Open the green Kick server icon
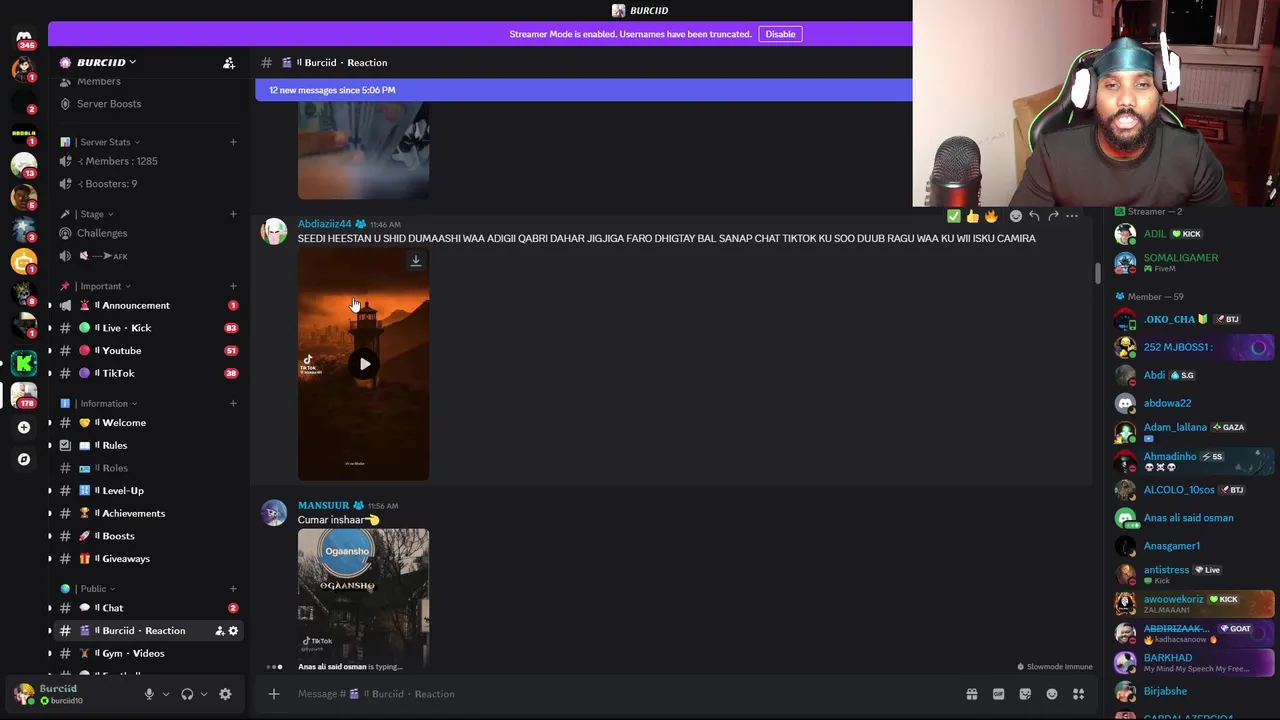This screenshot has height=720, width=1280. 24,363
